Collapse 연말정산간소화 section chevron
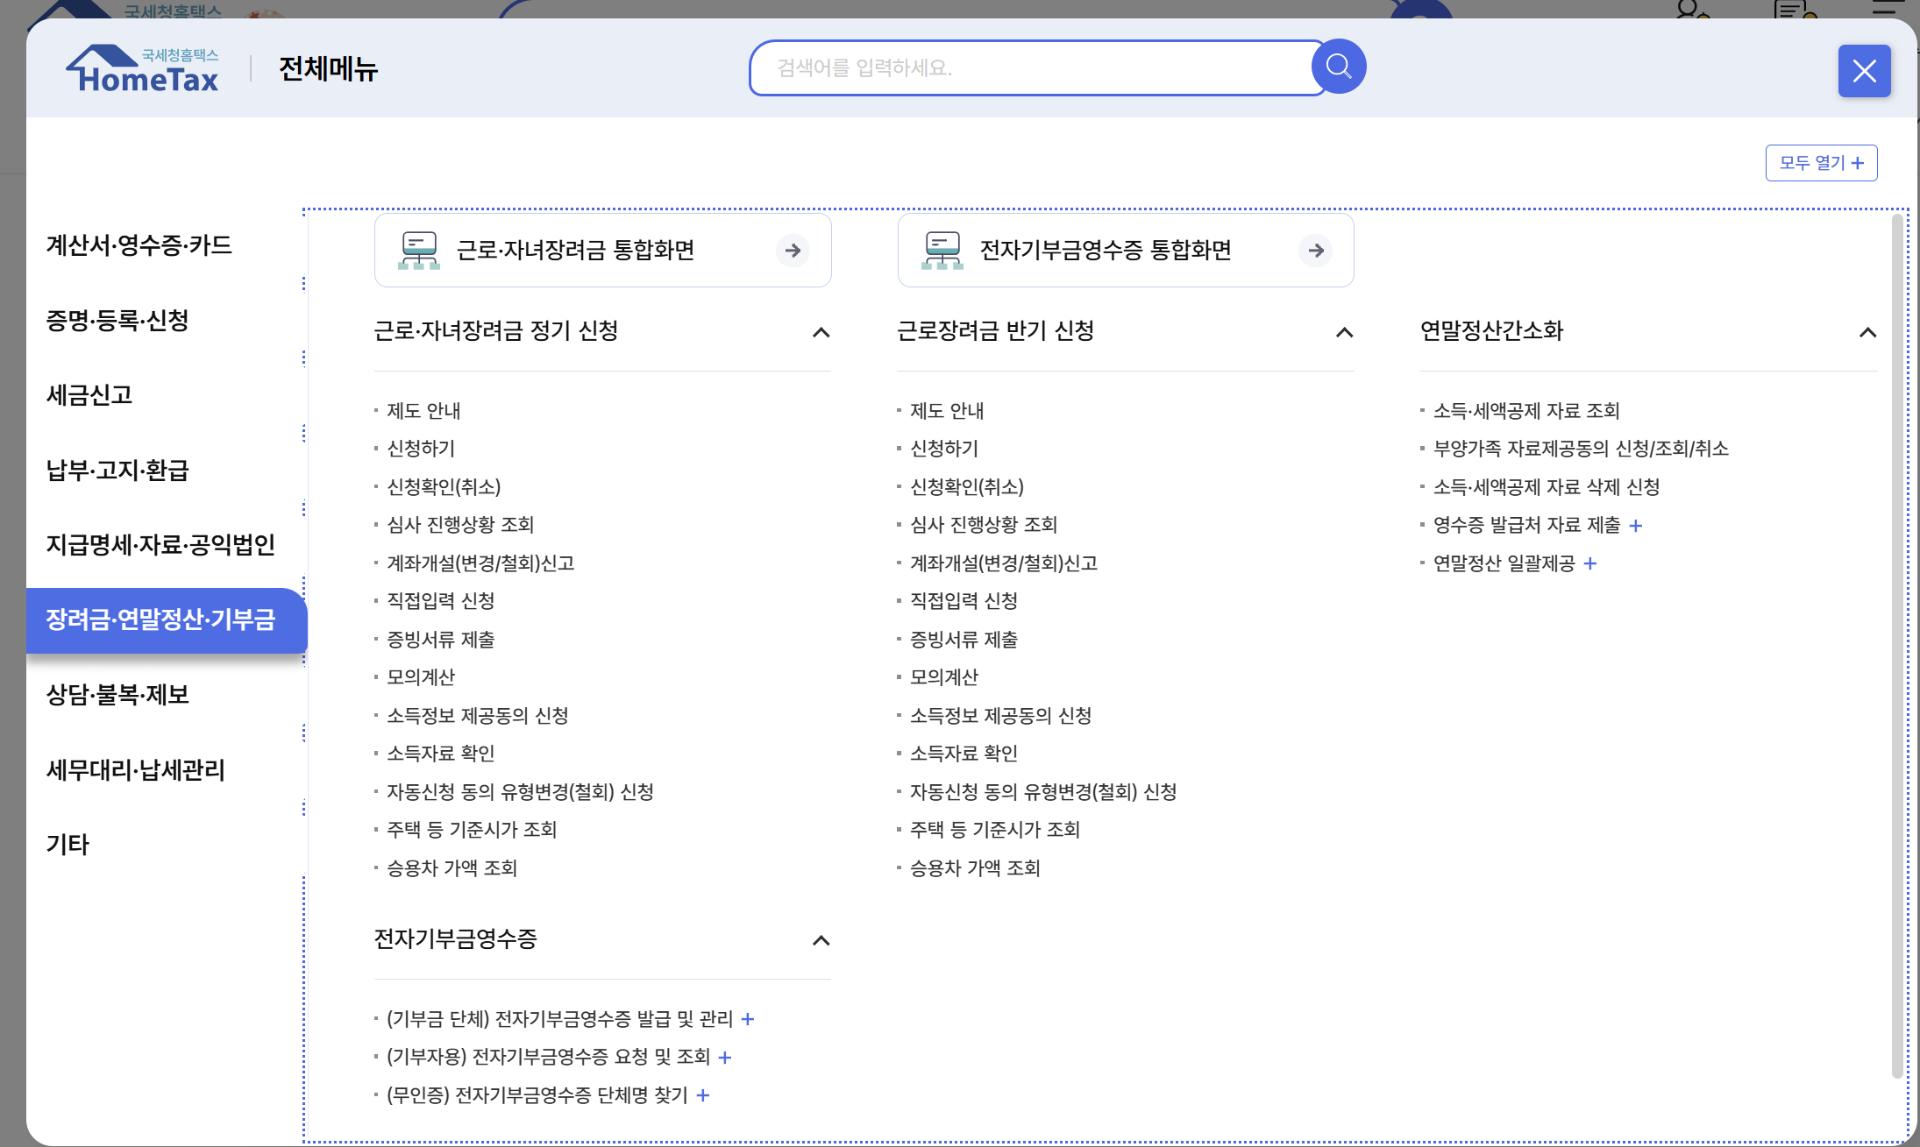1920x1147 pixels. [1867, 332]
